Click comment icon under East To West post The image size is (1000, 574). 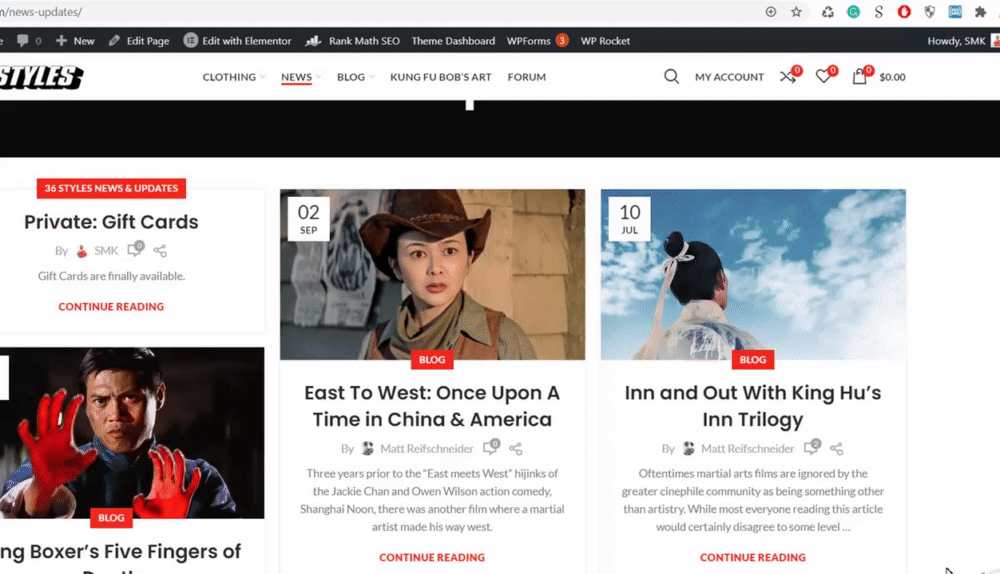coord(491,447)
